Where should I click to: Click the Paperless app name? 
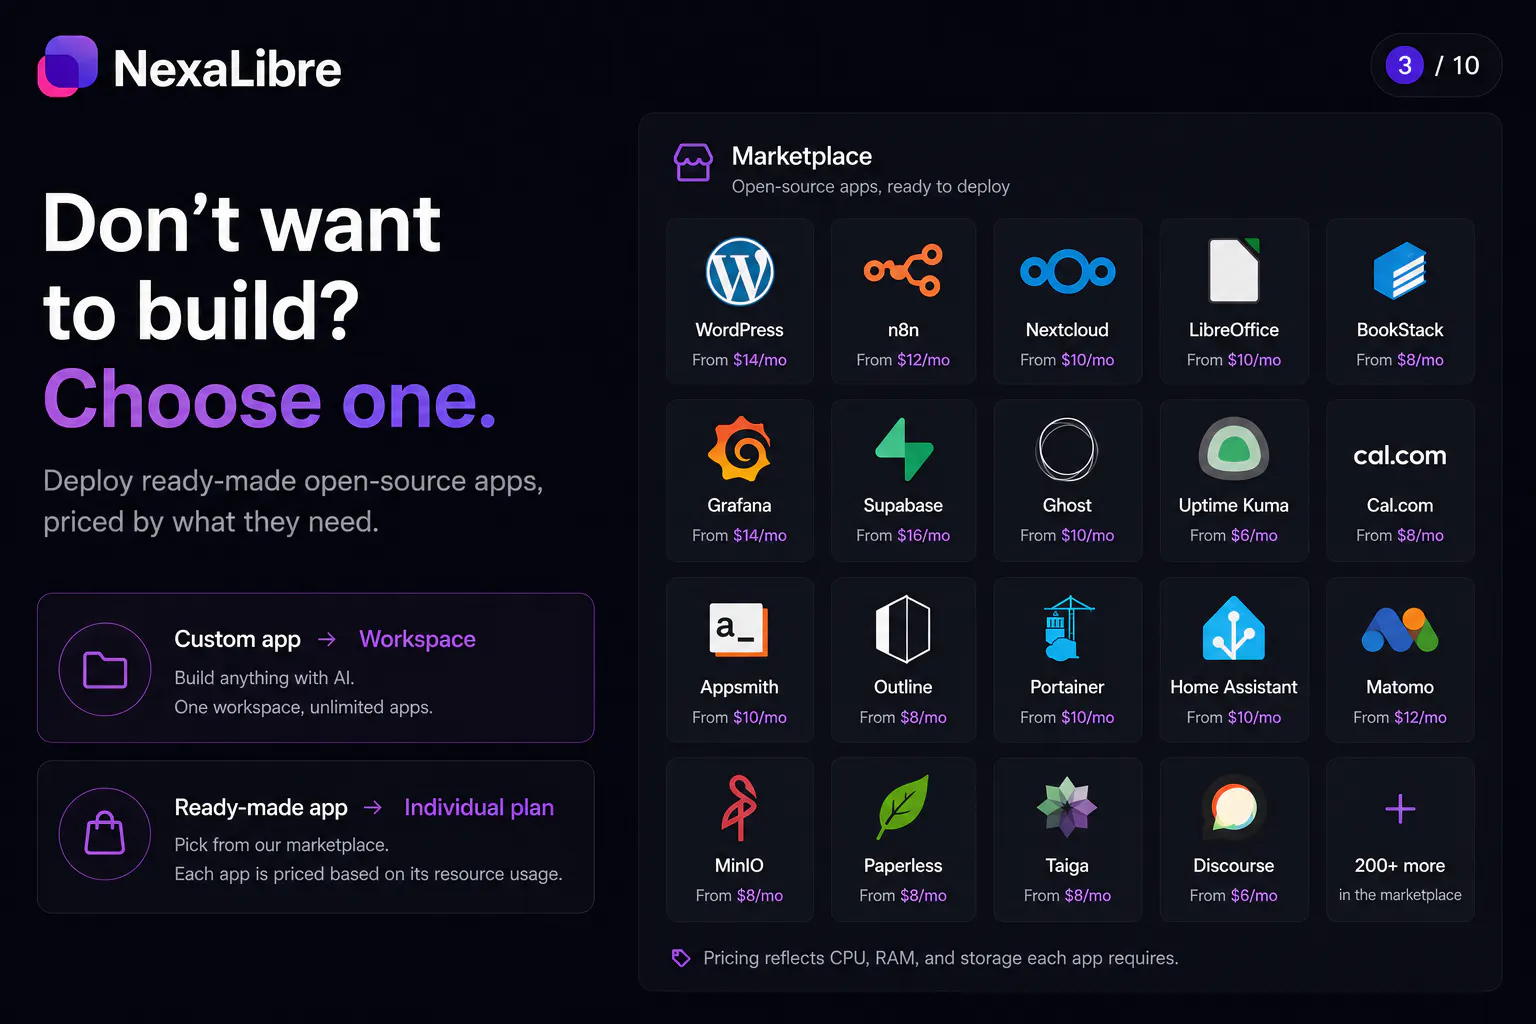[x=903, y=865]
